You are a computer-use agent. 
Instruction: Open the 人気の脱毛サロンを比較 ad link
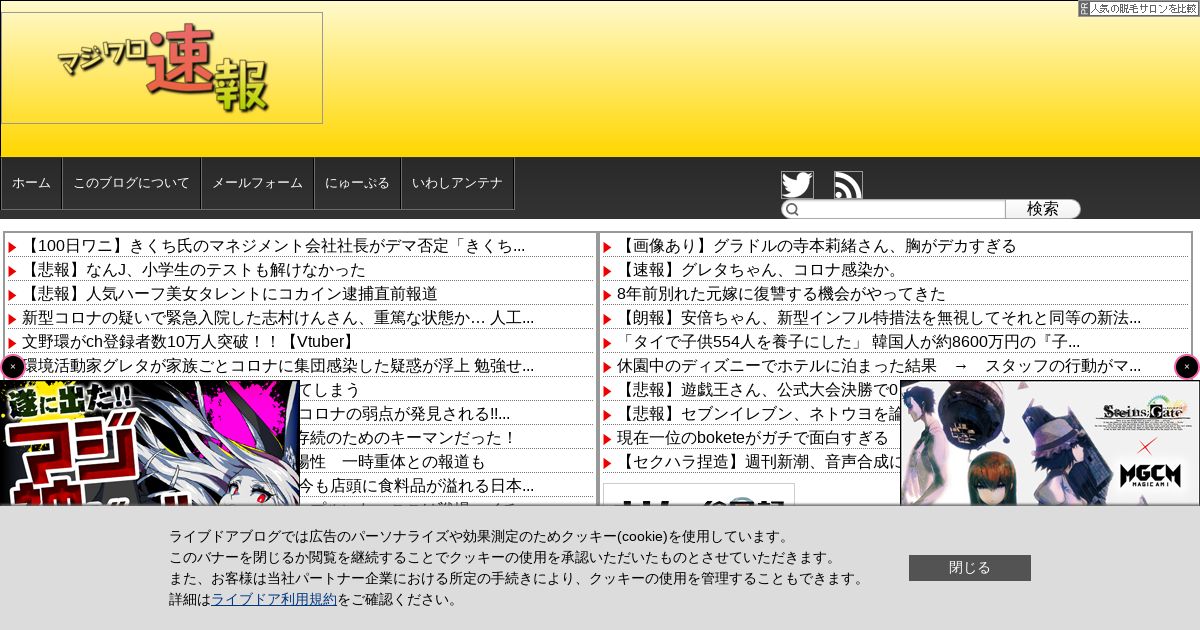1138,8
